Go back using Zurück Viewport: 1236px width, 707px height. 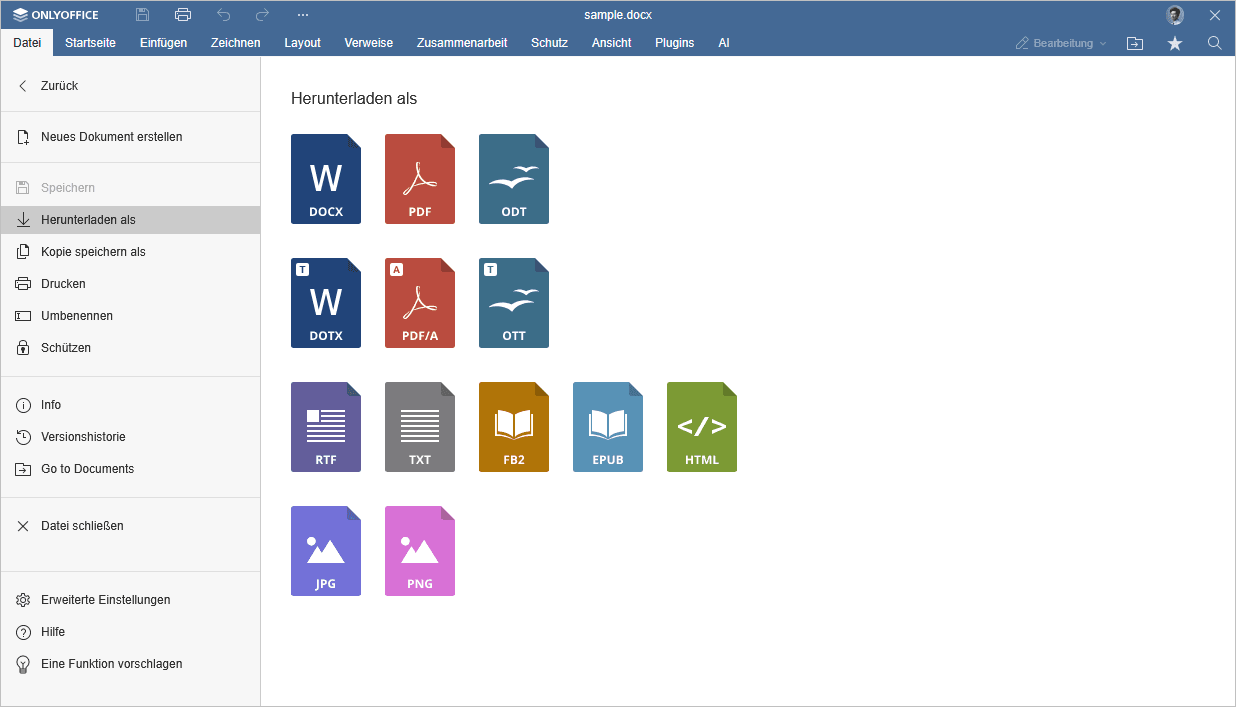(59, 86)
